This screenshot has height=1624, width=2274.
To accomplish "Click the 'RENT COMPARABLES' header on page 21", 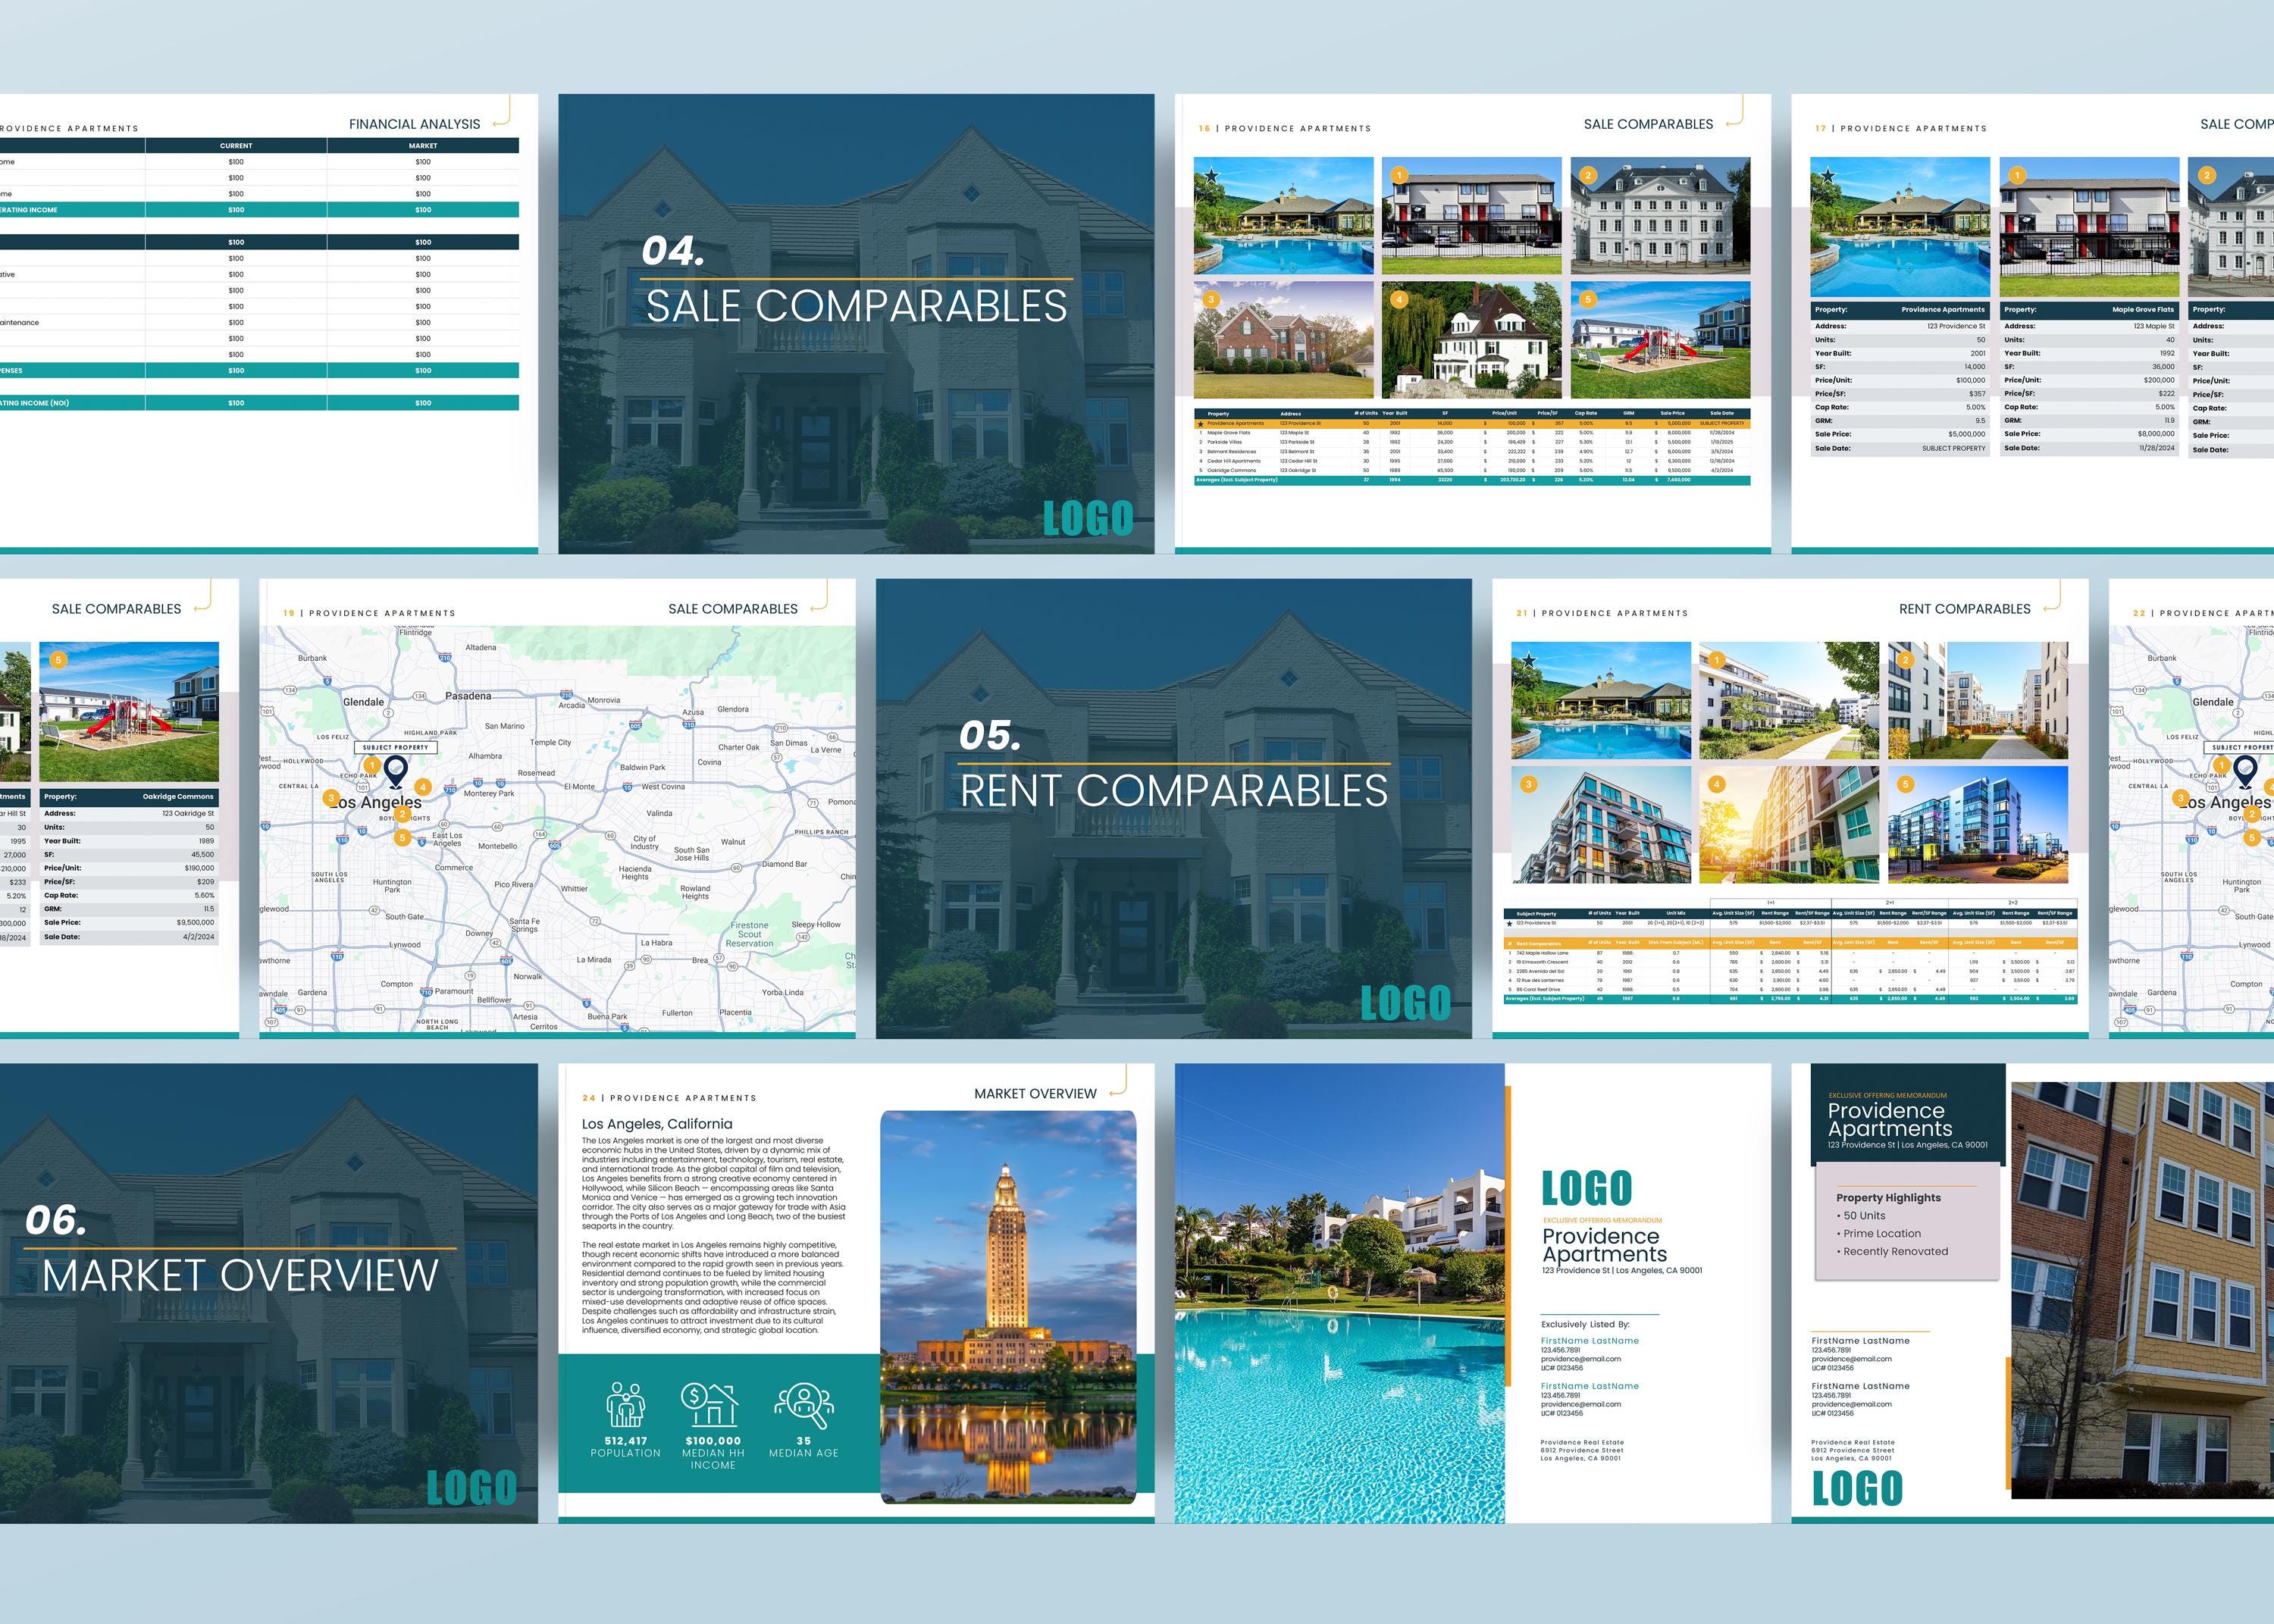I will [x=1965, y=609].
